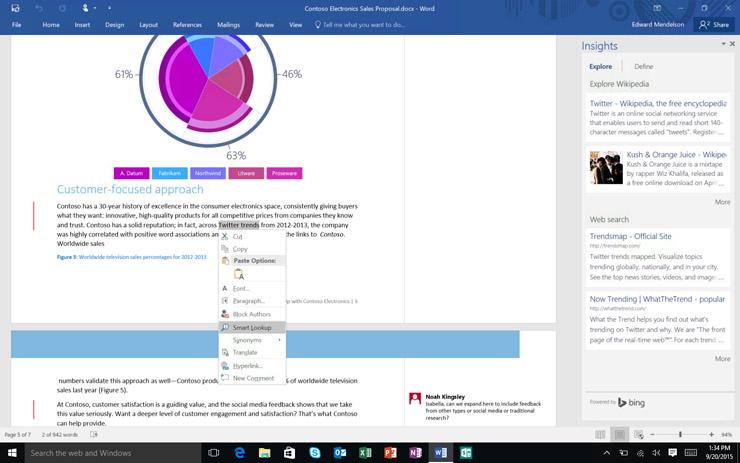Select the Define tab in Insights
740x463 pixels.
644,67
